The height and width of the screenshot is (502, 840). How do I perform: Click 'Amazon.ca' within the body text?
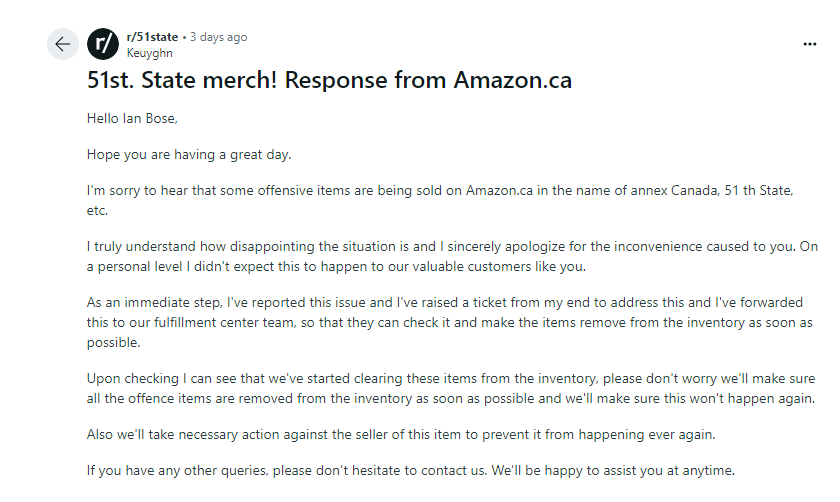499,191
